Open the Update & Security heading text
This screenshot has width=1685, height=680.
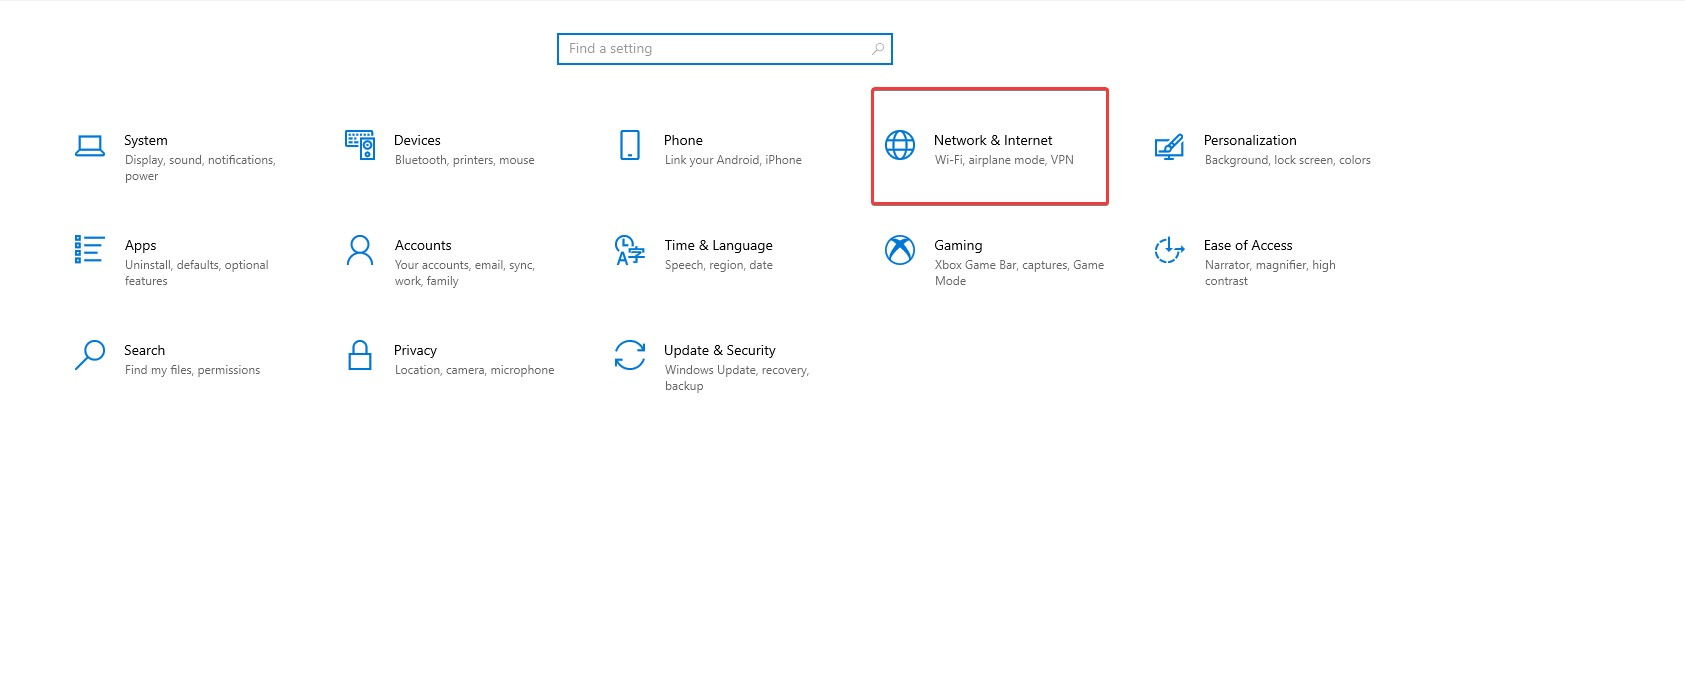[x=719, y=350]
